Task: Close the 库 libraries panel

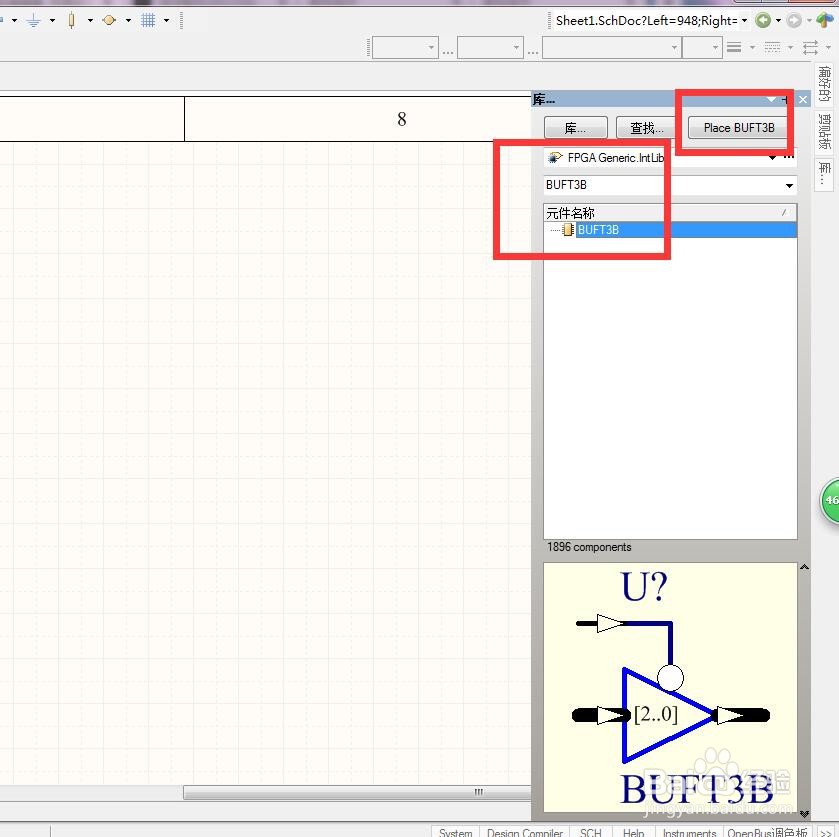Action: (x=803, y=100)
